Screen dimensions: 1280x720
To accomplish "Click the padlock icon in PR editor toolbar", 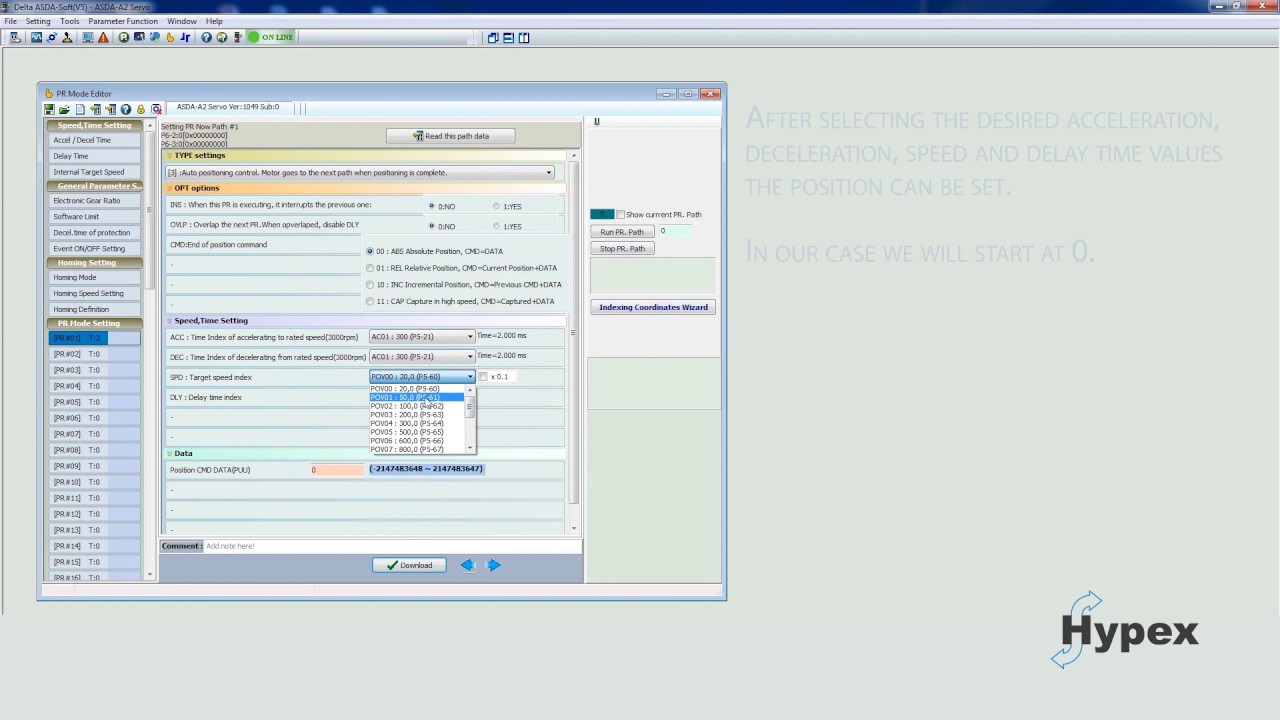I will click(x=141, y=109).
